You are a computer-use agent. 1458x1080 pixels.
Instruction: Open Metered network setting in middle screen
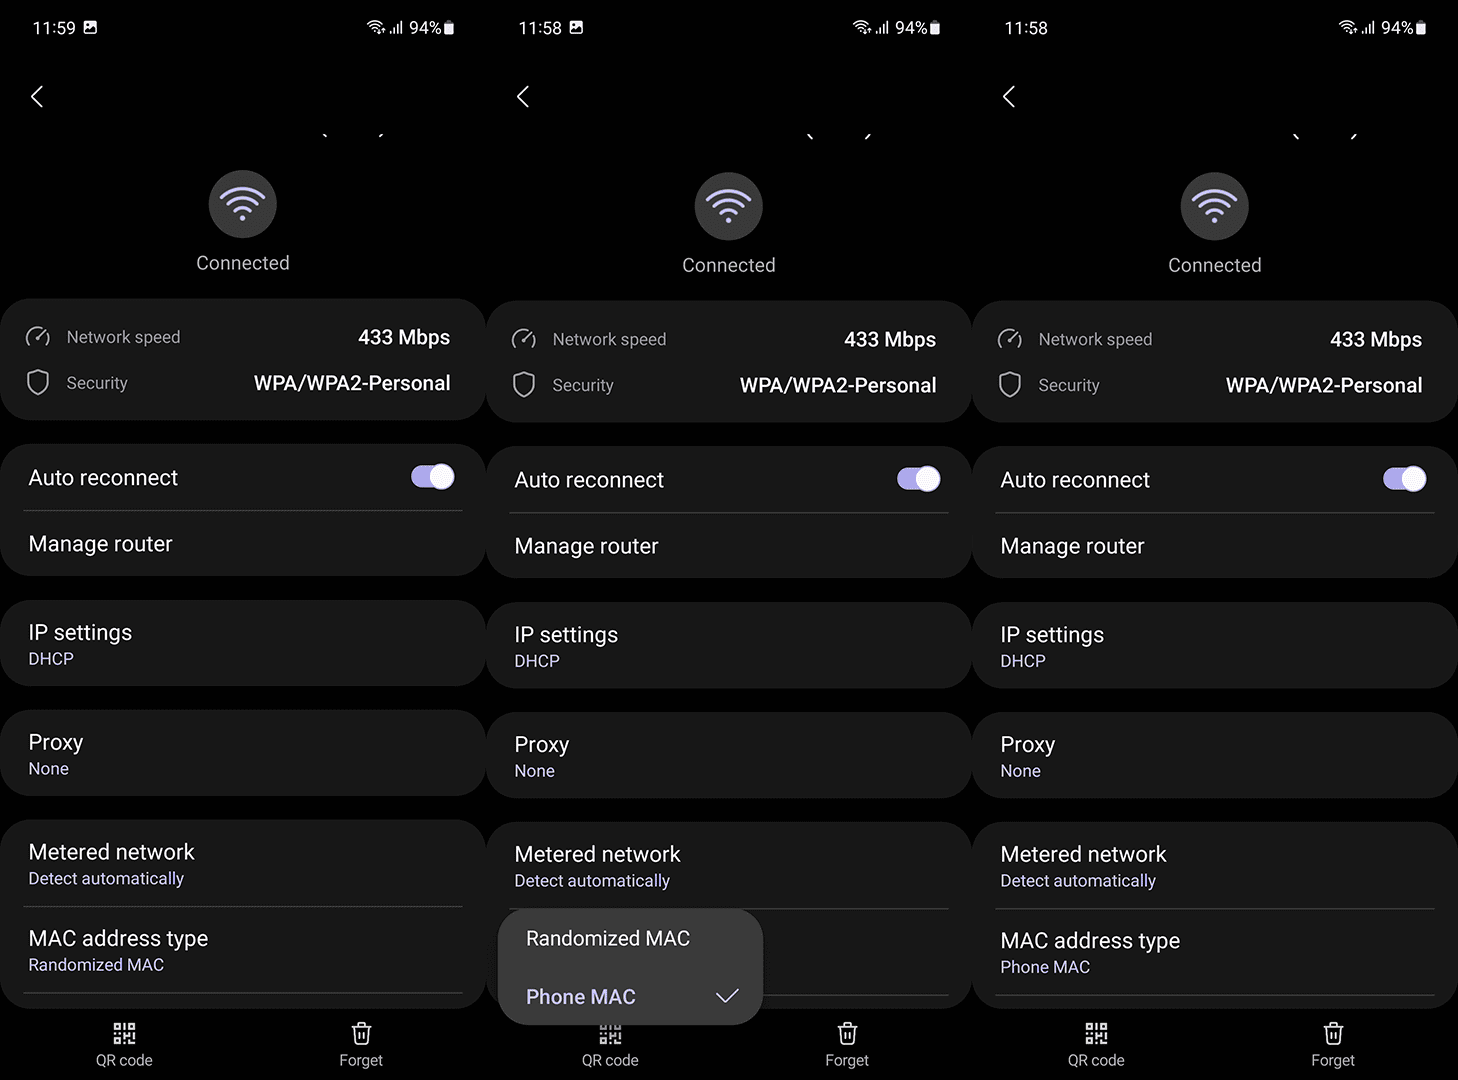tap(729, 865)
